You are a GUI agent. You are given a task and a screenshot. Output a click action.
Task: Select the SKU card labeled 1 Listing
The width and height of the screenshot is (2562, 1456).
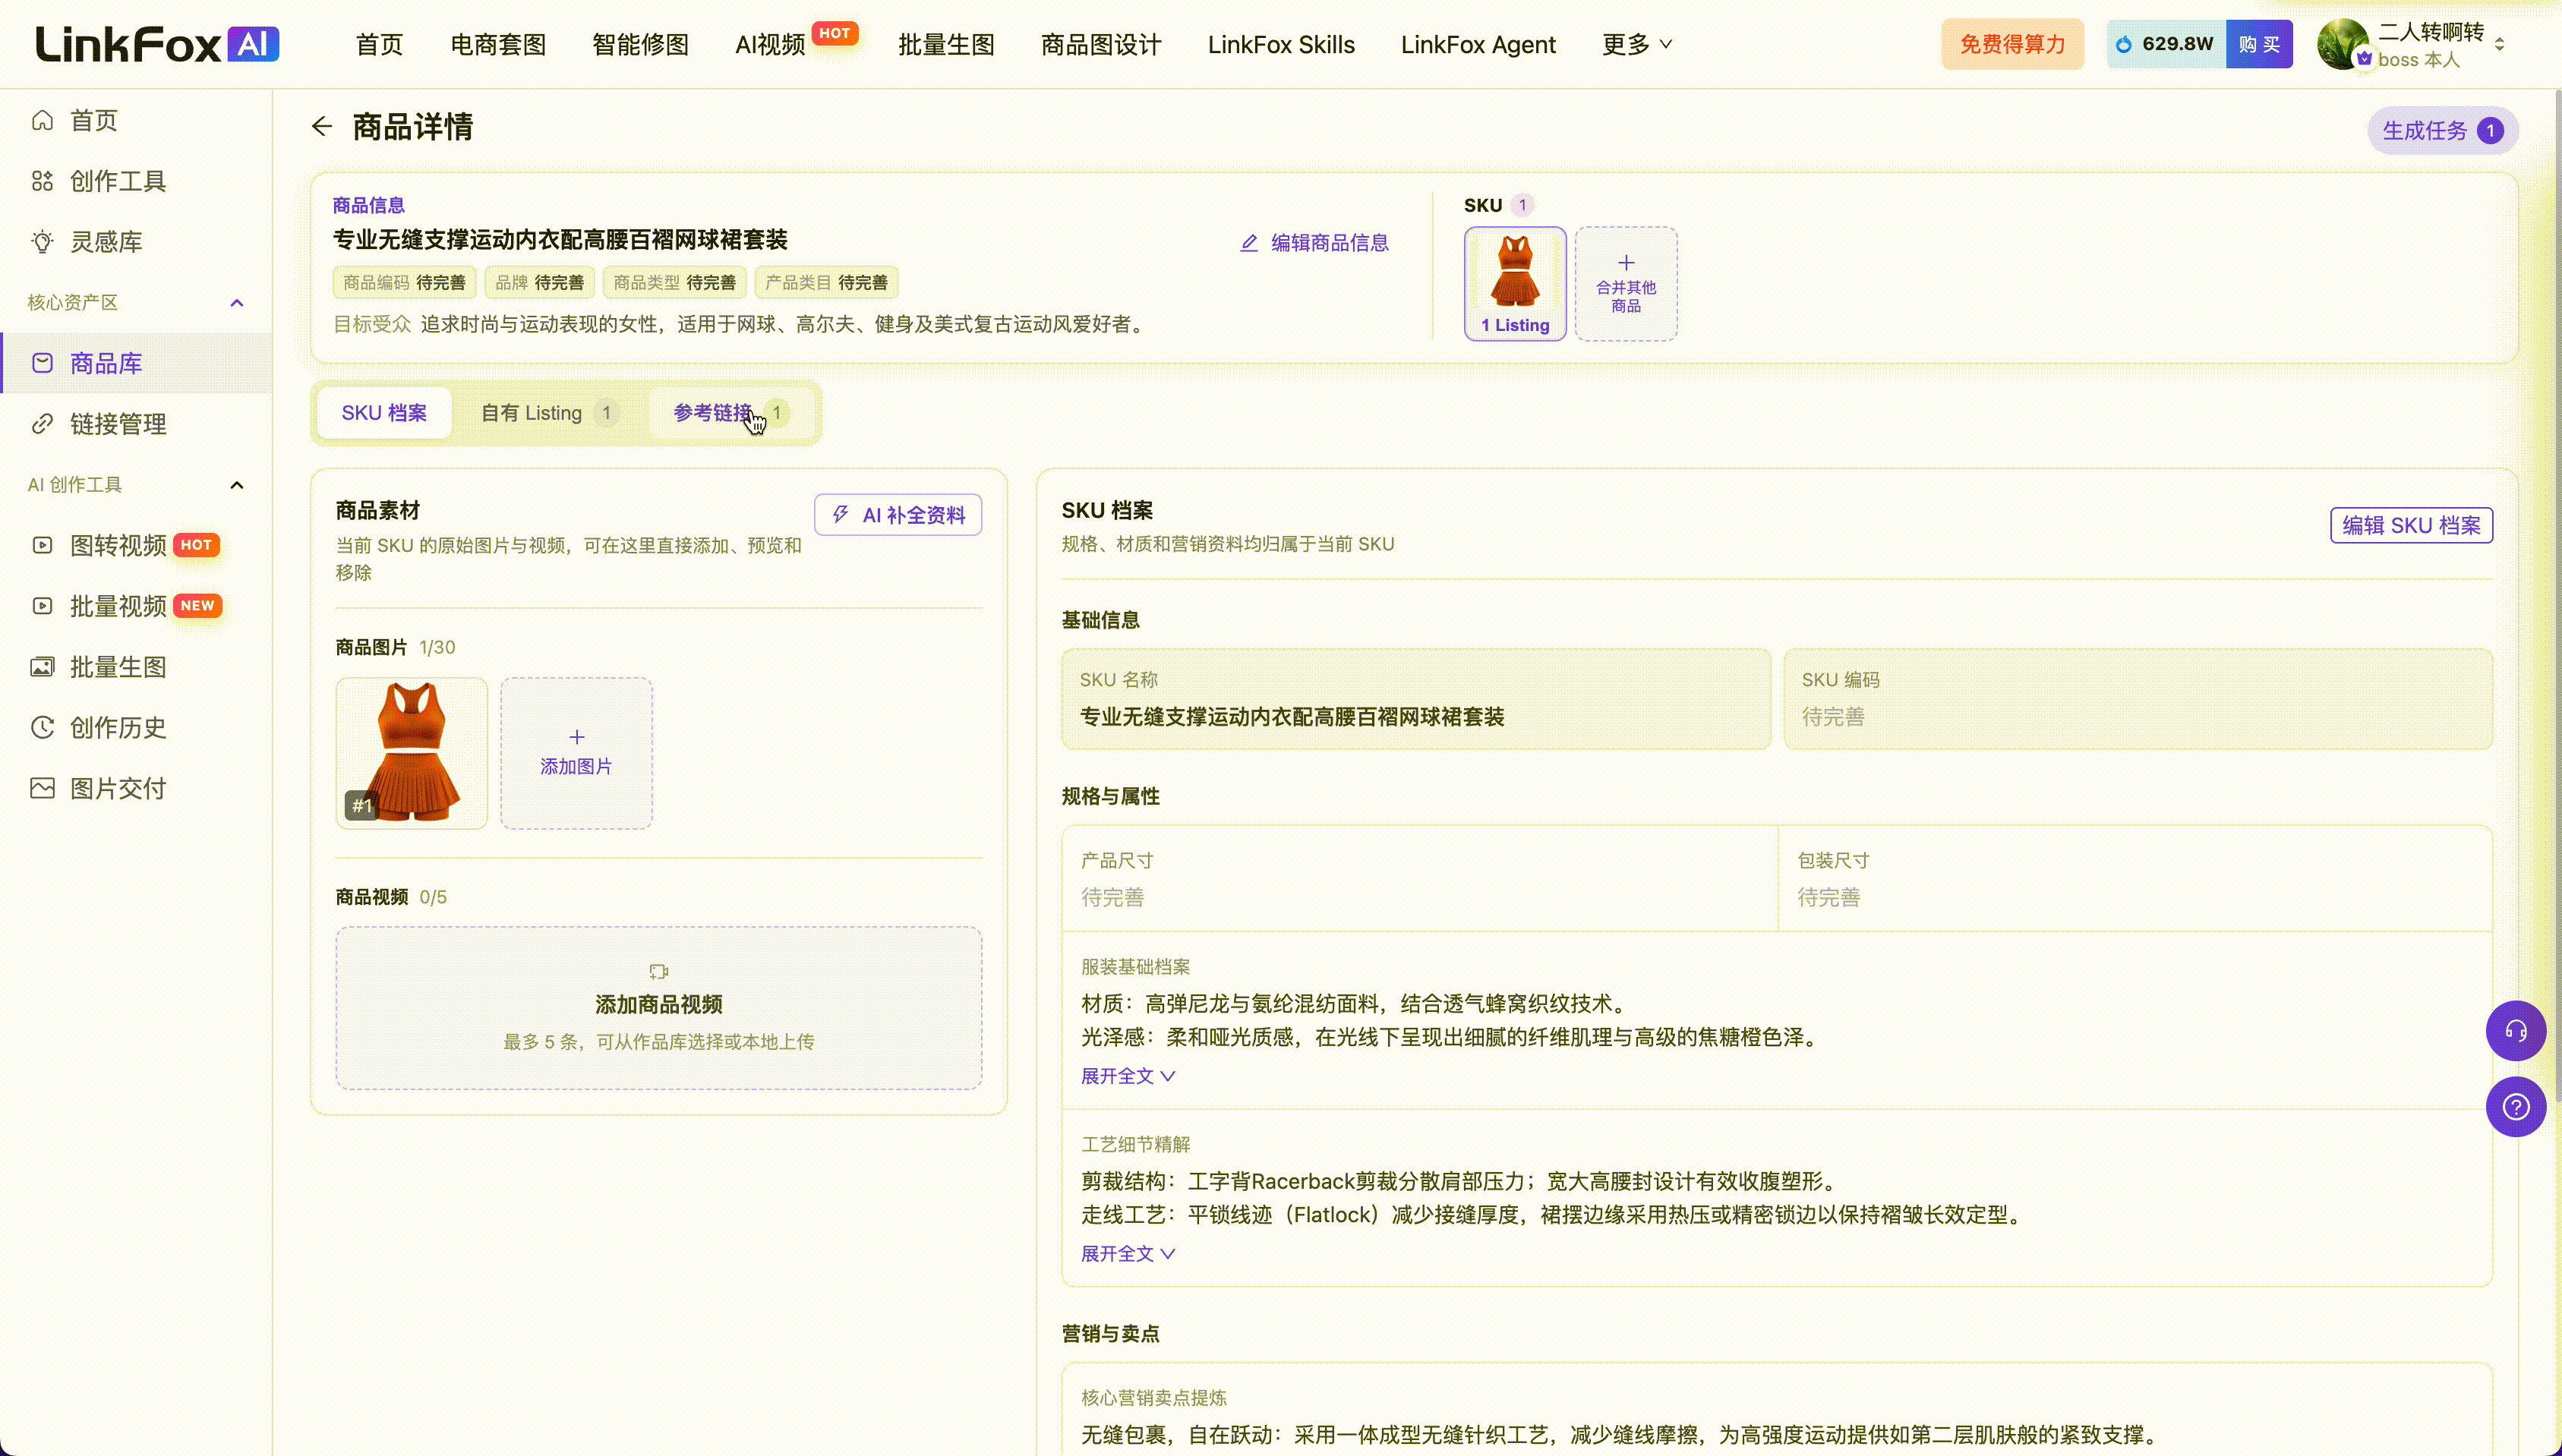click(x=1515, y=284)
